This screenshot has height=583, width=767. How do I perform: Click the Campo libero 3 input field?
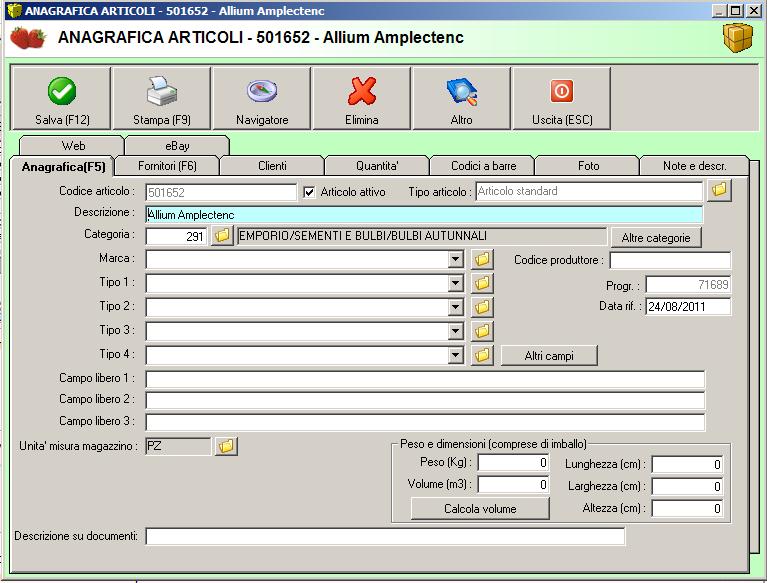point(425,422)
